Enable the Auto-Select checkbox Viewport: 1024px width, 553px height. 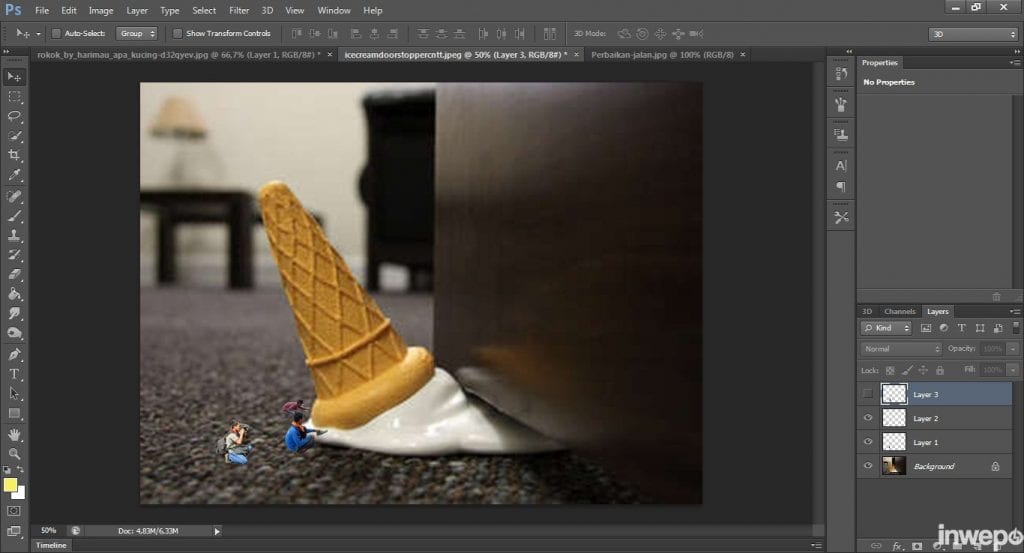55,33
